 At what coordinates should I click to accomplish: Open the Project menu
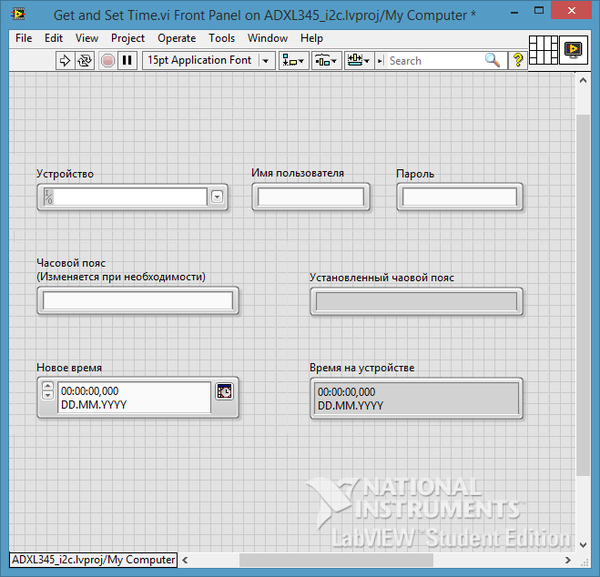coord(128,38)
